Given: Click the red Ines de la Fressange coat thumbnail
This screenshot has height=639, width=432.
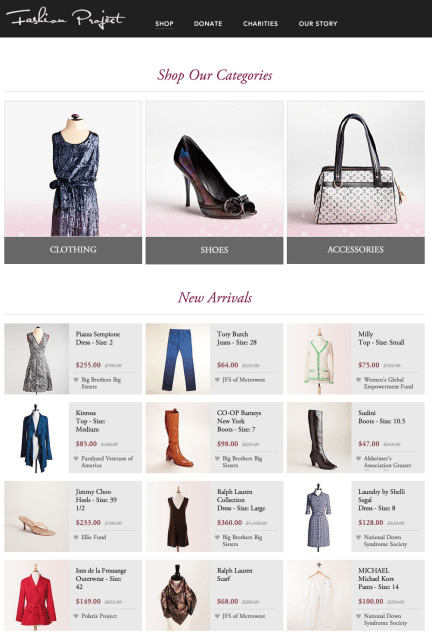Looking at the screenshot, I should click(37, 595).
